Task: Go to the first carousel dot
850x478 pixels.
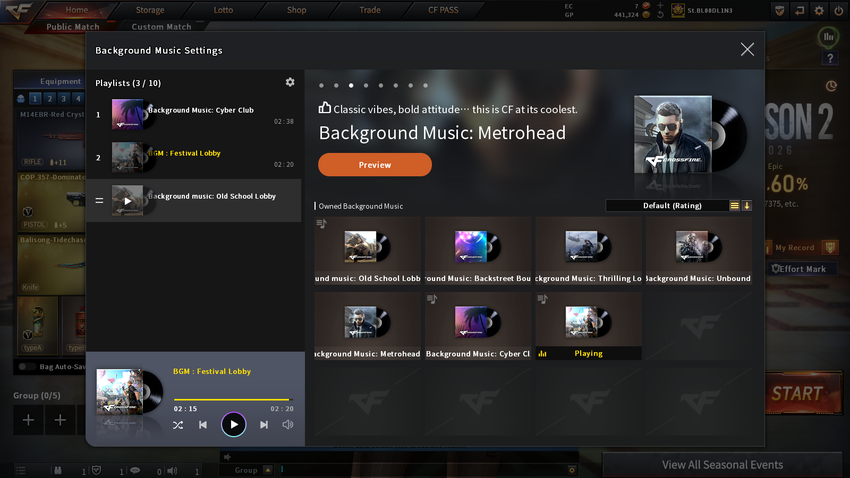Action: point(321,86)
